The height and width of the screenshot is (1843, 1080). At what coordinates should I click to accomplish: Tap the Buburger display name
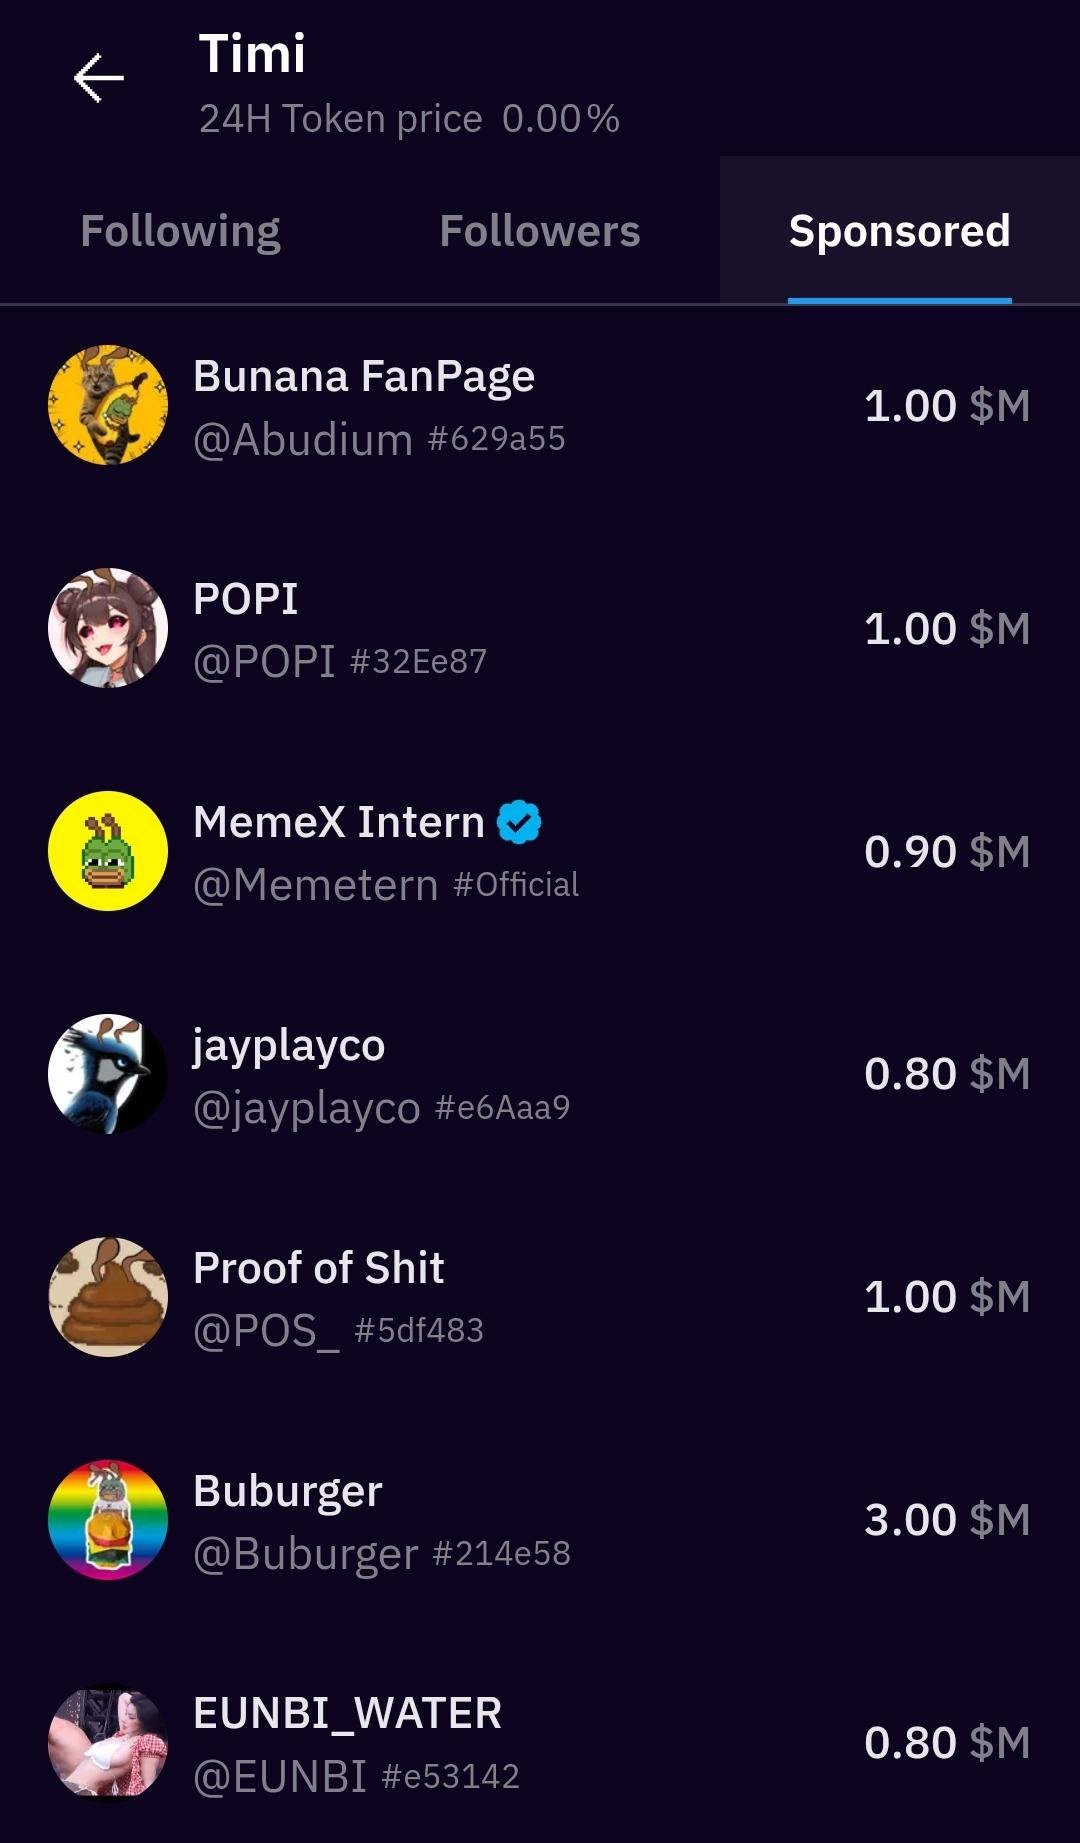pyautogui.click(x=288, y=1491)
